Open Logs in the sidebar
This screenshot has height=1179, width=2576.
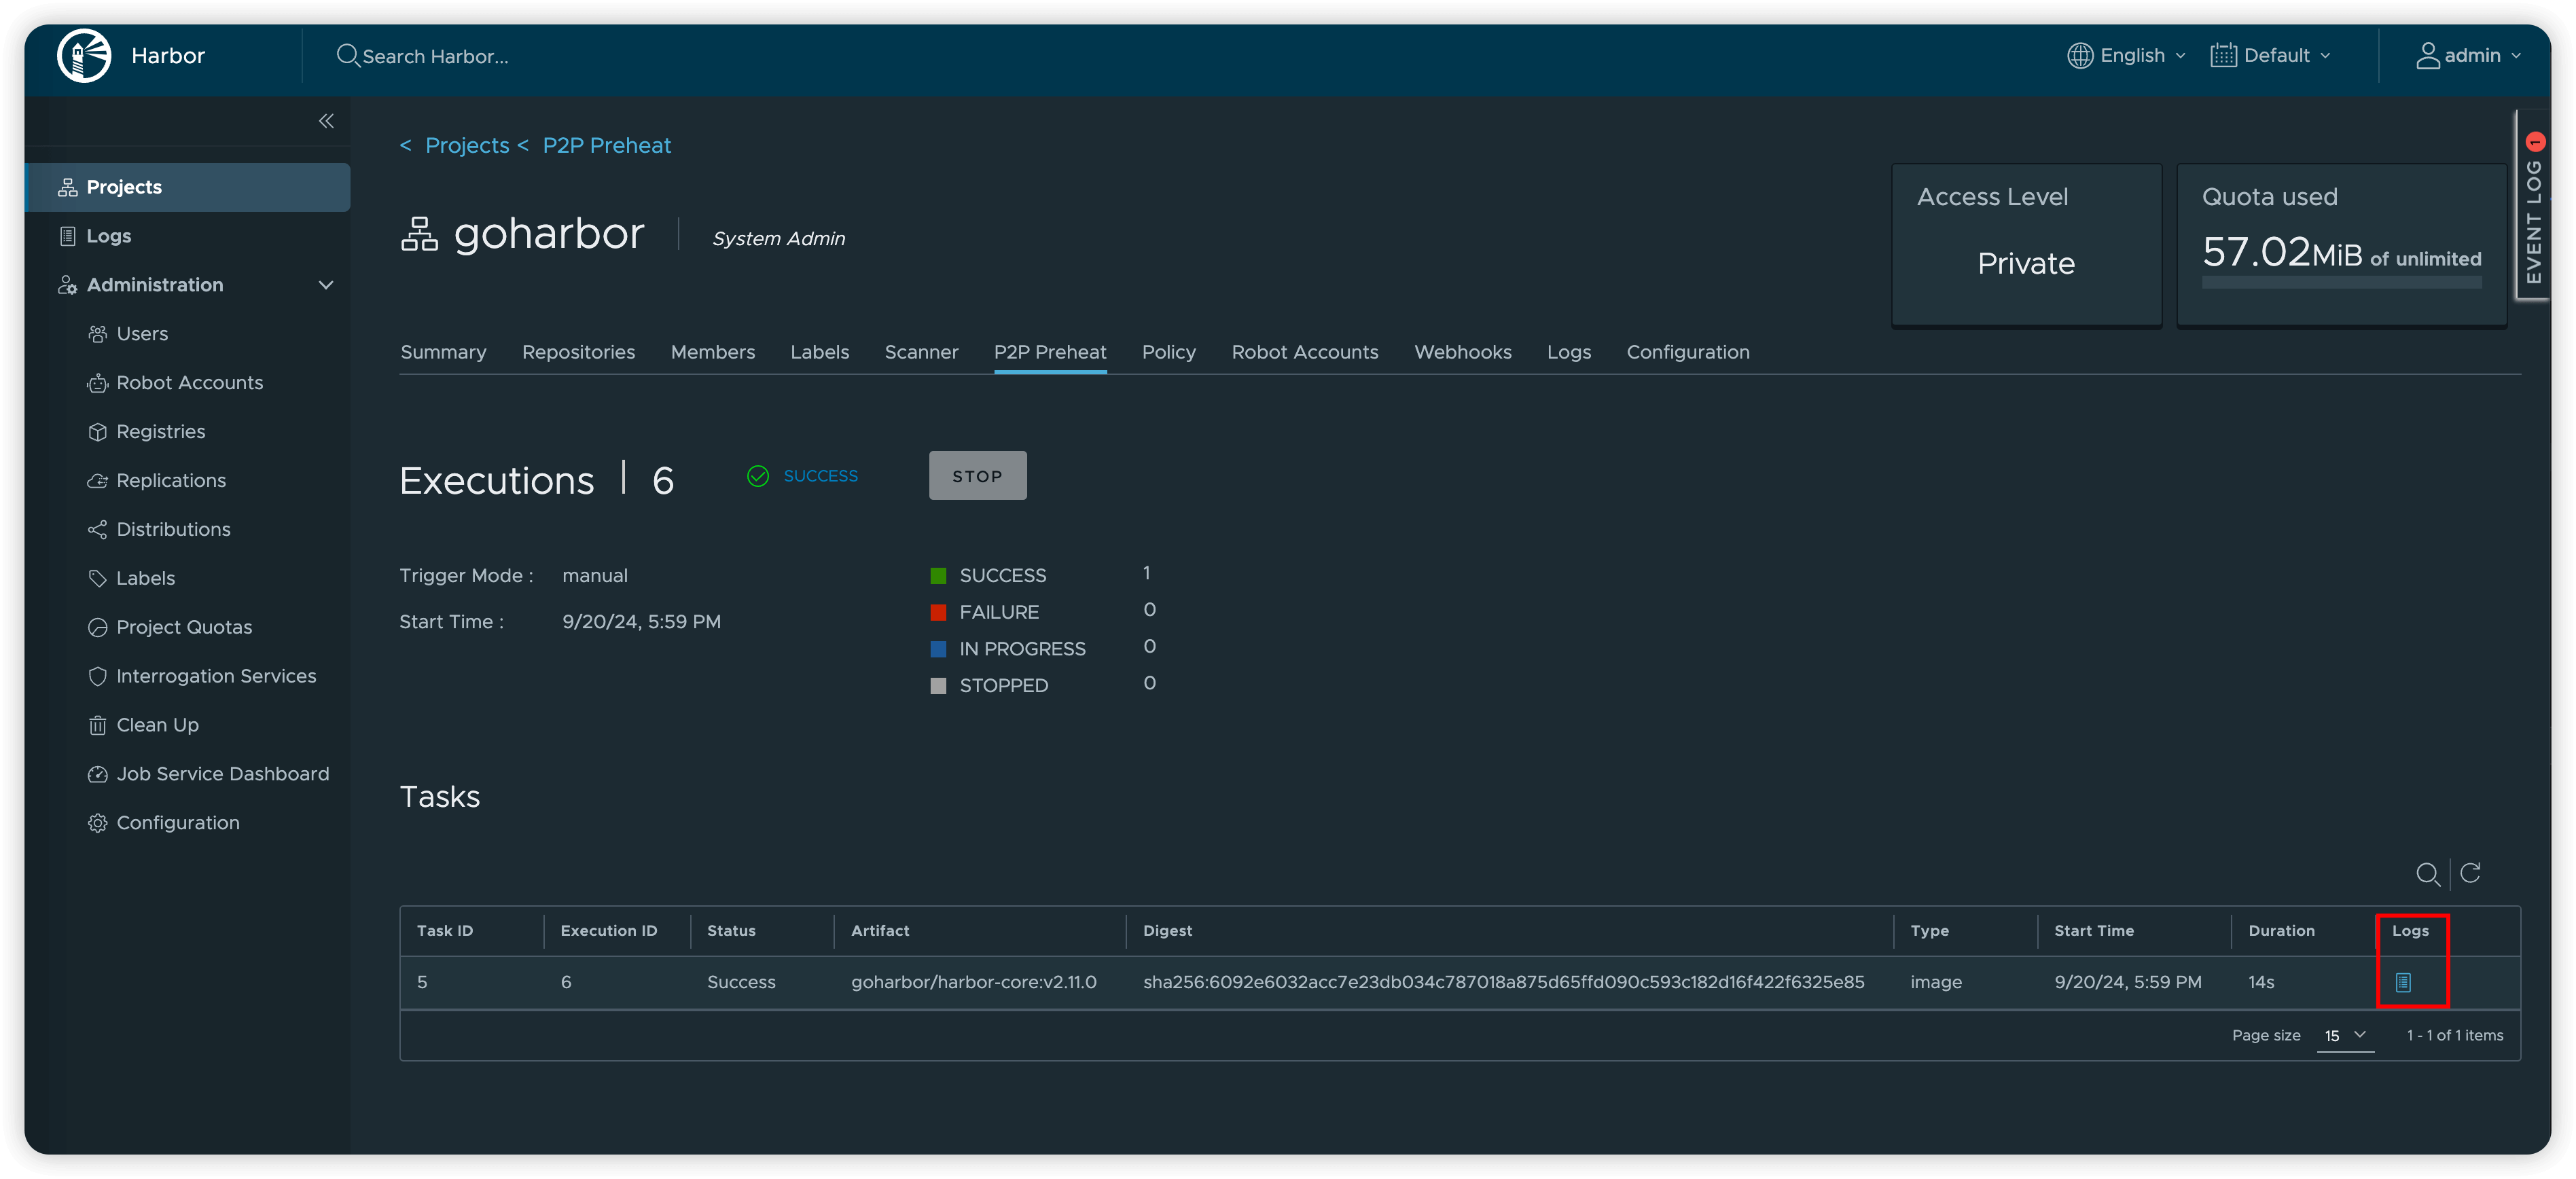pos(108,236)
